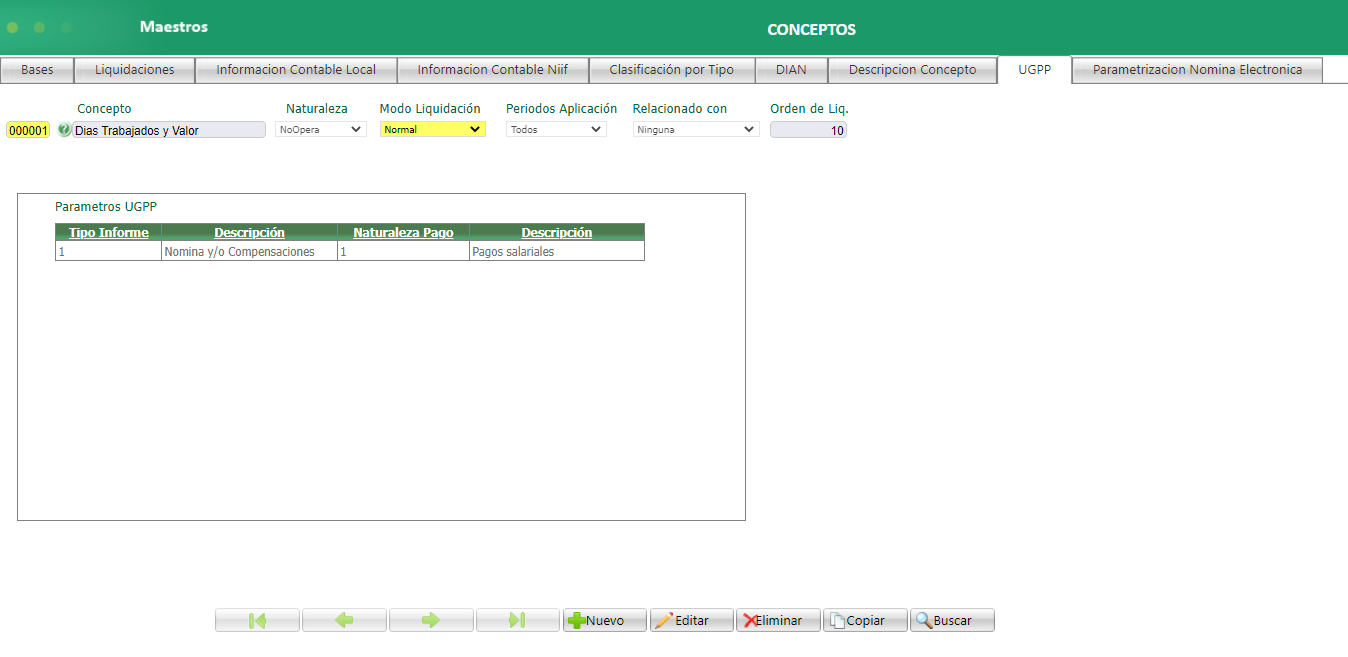
Task: Switch to the Liquidaciones tab
Action: tap(135, 70)
